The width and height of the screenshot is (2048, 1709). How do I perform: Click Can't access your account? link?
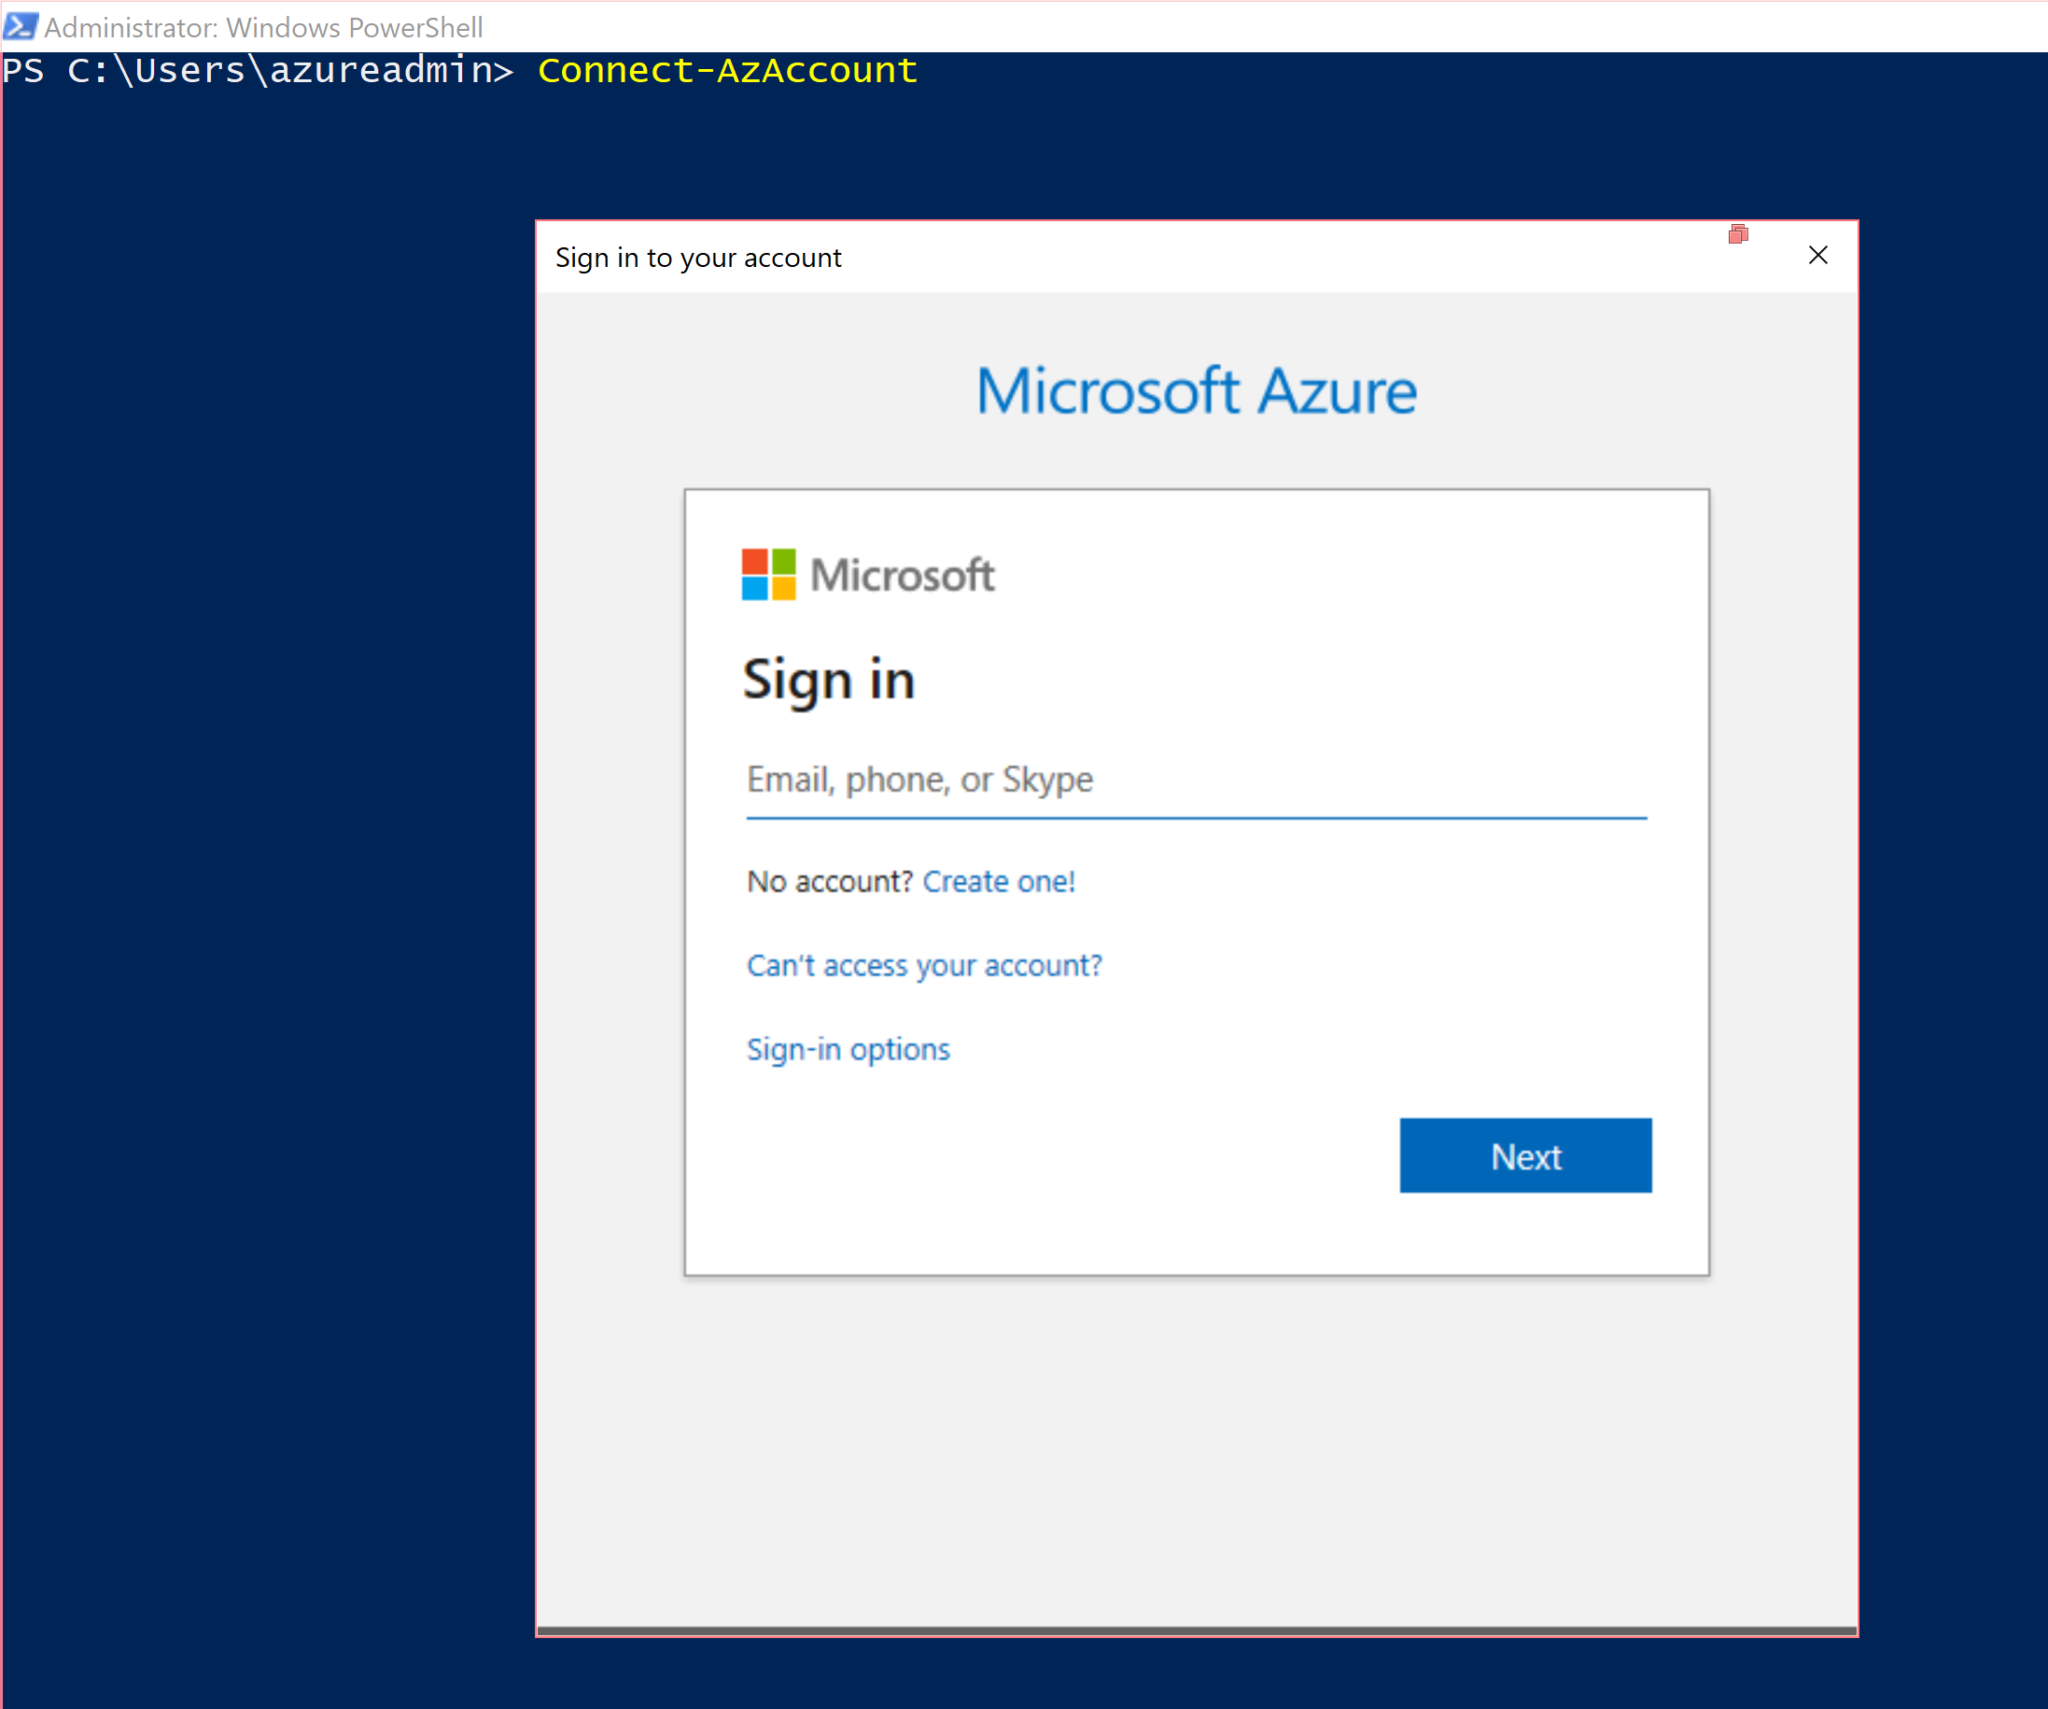click(924, 966)
